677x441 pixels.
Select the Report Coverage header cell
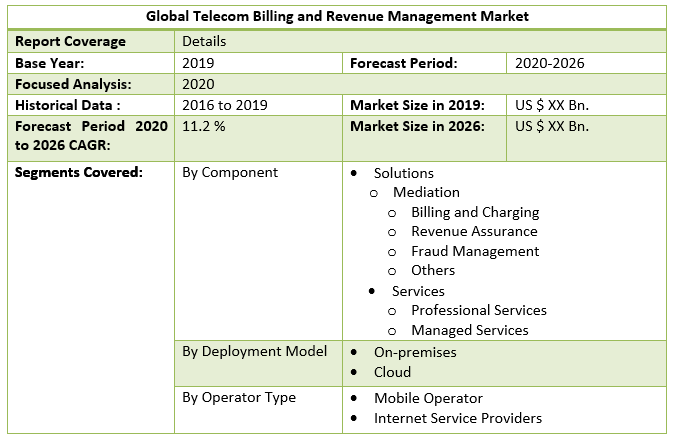point(70,42)
